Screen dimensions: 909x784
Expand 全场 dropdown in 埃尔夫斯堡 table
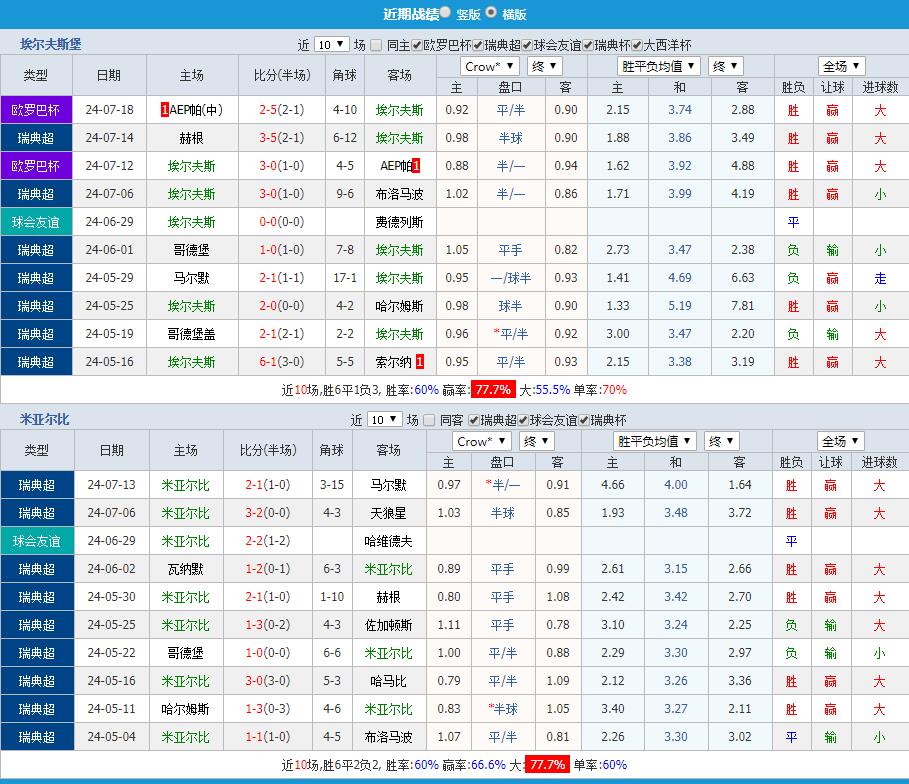(x=841, y=67)
